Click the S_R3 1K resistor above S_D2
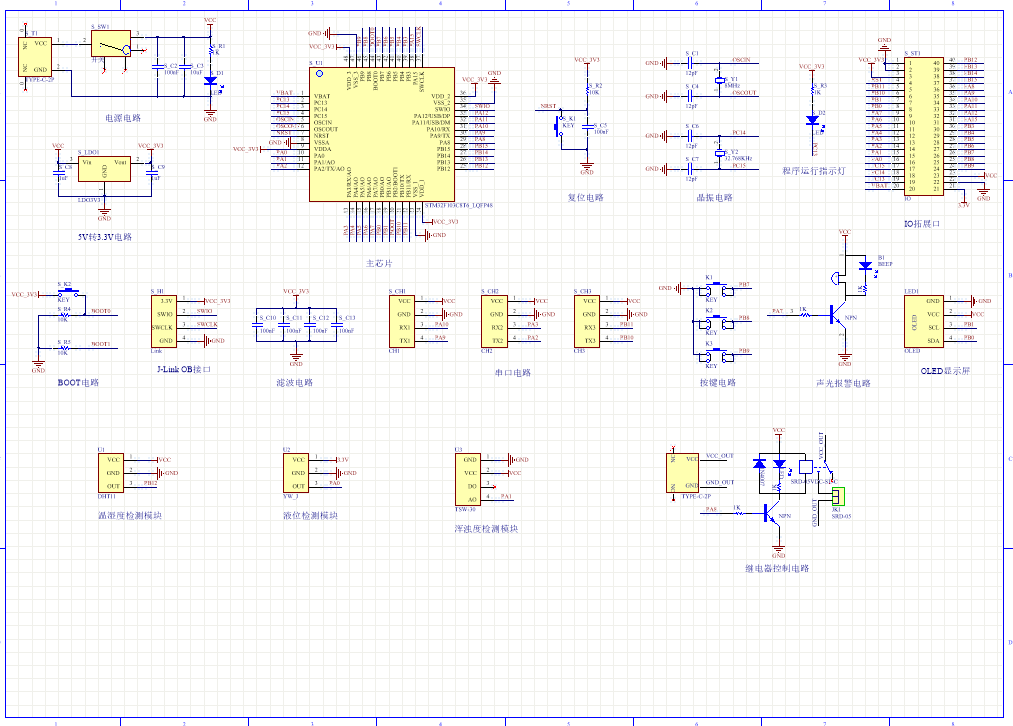Image resolution: width=1013 pixels, height=726 pixels. tap(813, 89)
